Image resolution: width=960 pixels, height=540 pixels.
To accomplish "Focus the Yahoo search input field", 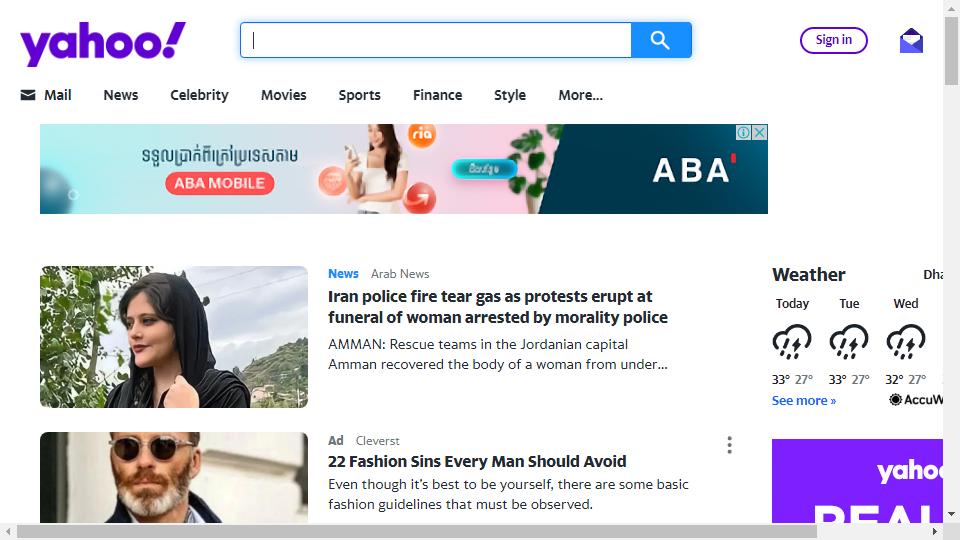I will (x=436, y=40).
